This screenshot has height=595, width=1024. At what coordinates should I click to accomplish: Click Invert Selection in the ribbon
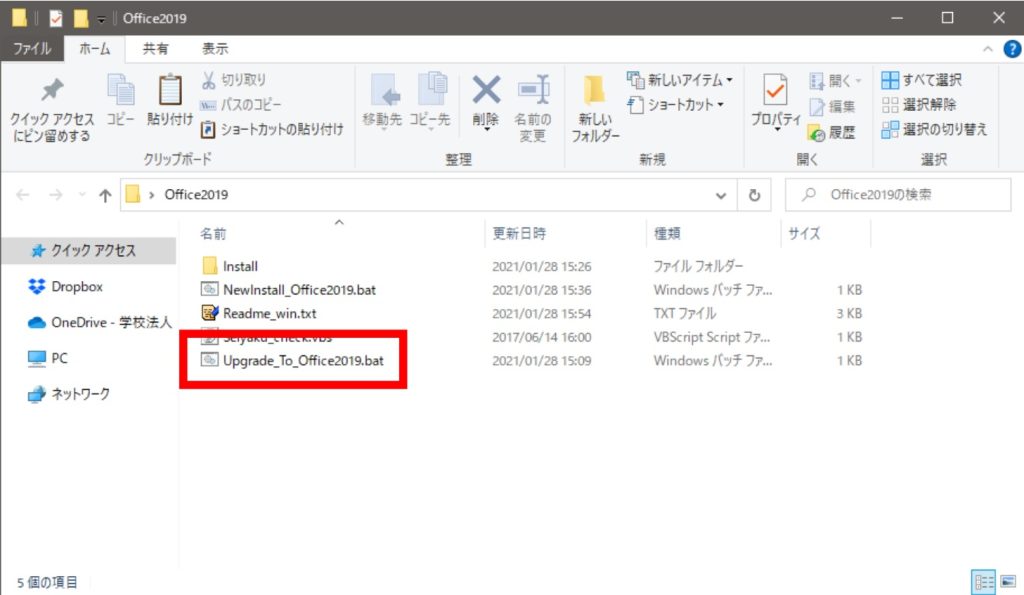click(934, 129)
